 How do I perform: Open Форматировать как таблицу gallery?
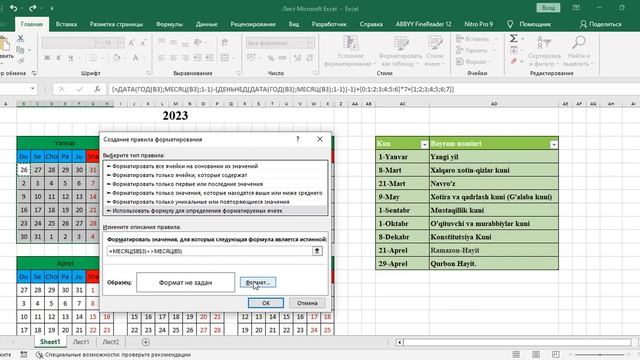[400, 51]
